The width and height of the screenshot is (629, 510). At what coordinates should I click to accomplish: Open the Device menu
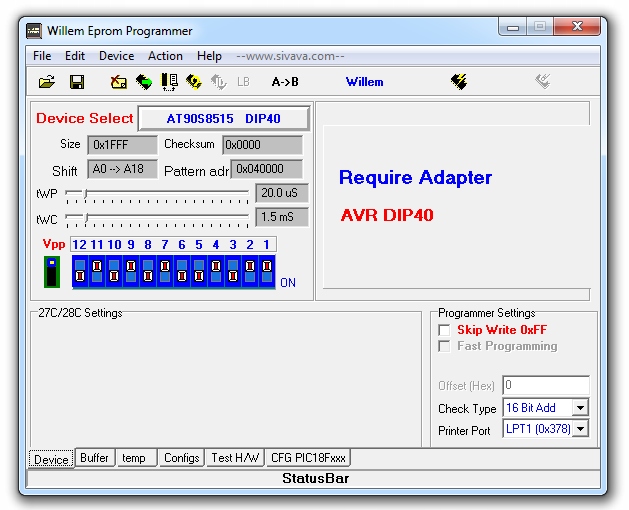(x=116, y=56)
